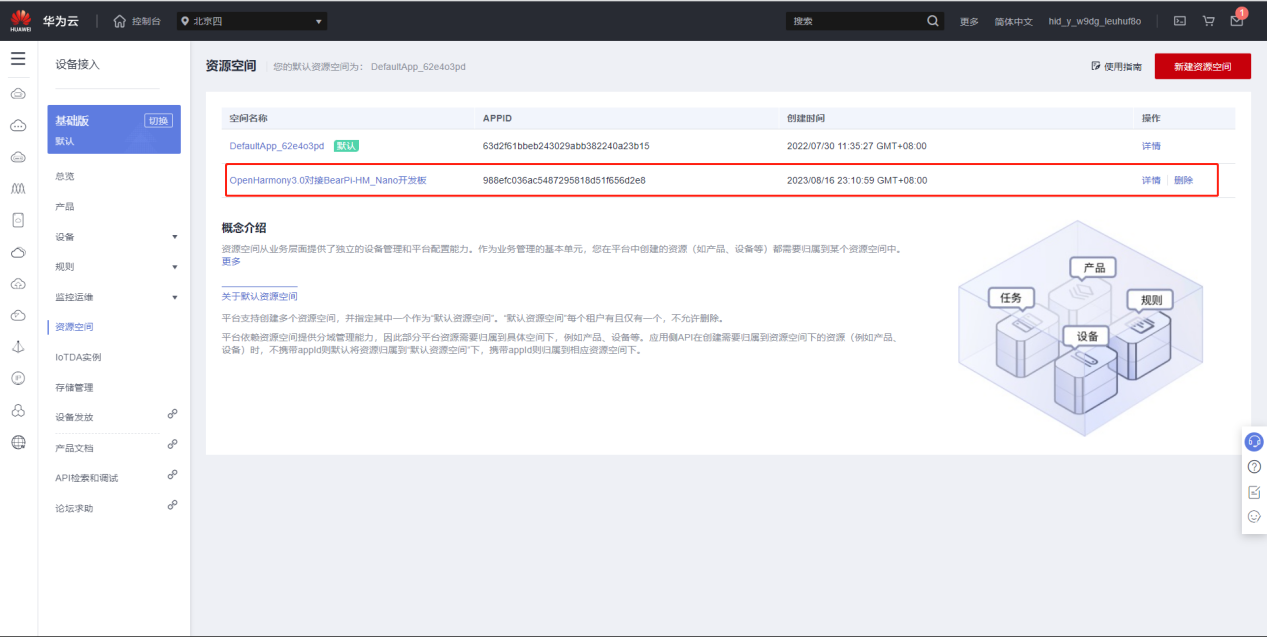The width and height of the screenshot is (1267, 637).
Task: Click the cloud icon below the cloud-plus icon
Action: [x=18, y=315]
